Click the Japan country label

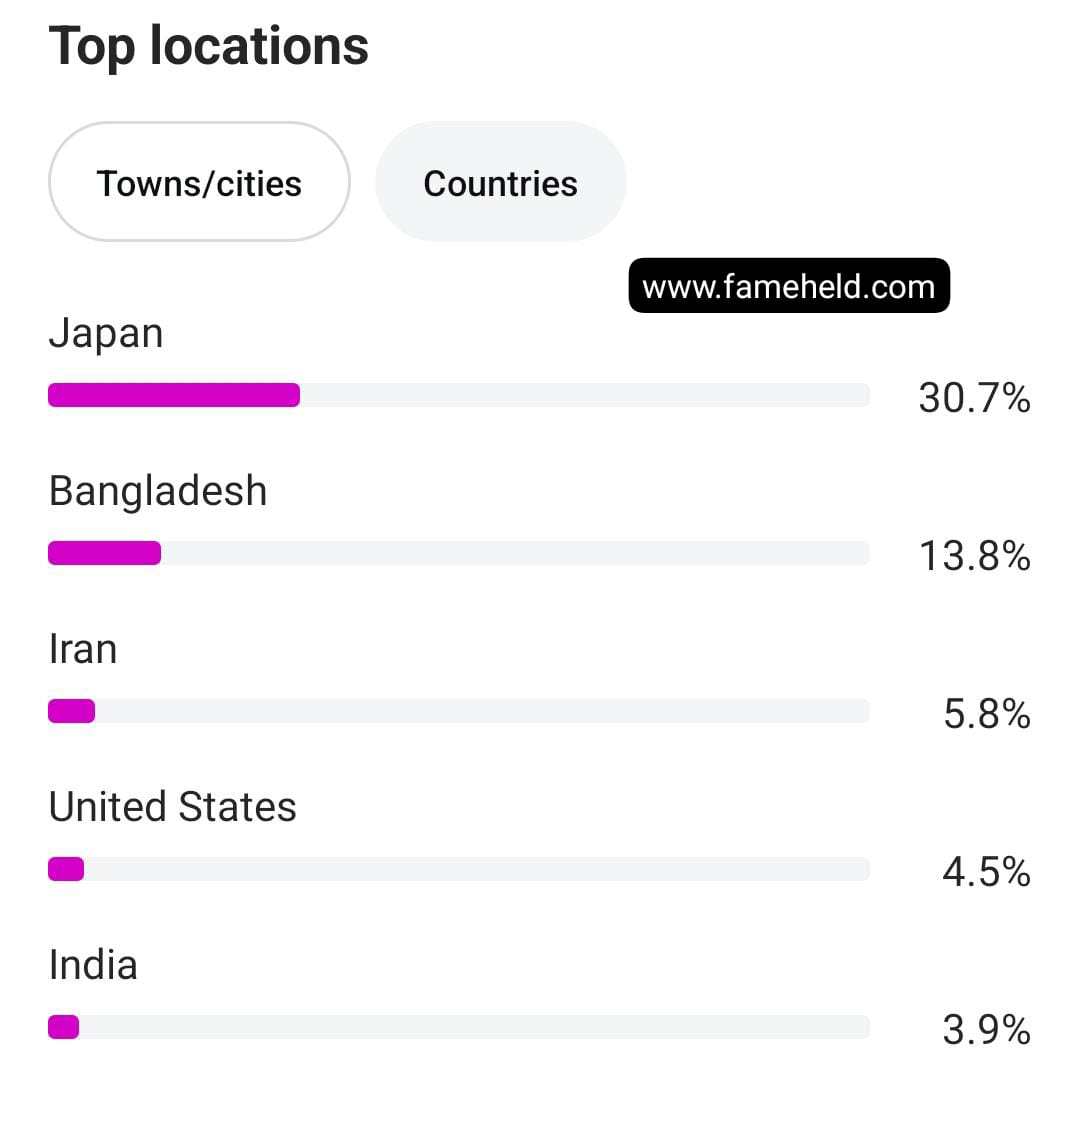coord(105,333)
